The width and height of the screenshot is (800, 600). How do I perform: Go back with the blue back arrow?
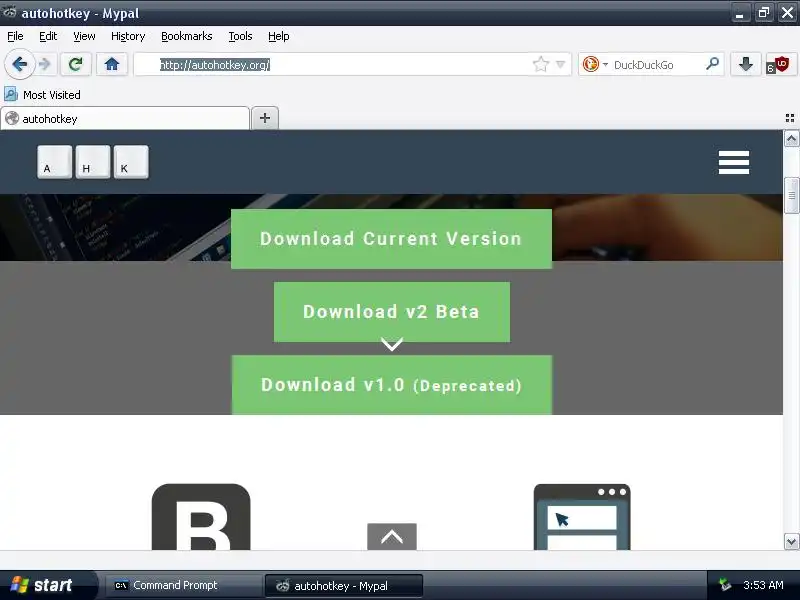(x=19, y=64)
